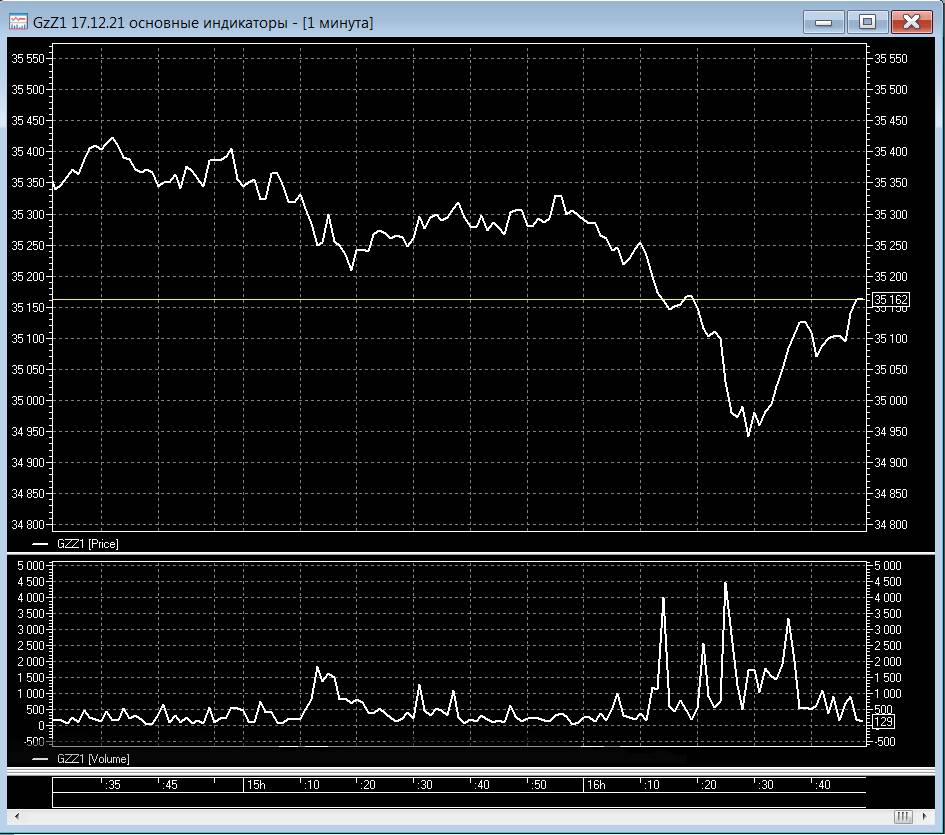Viewport: 945px width, 835px height.
Task: Click 35 000 on the left price axis
Action: click(x=28, y=400)
